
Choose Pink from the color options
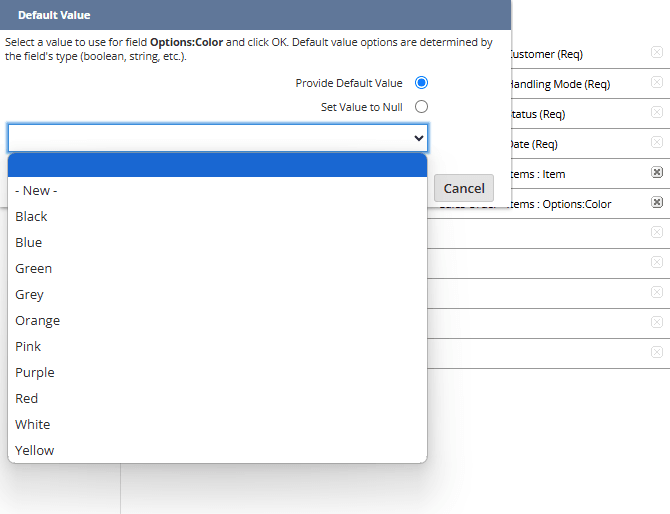217,347
